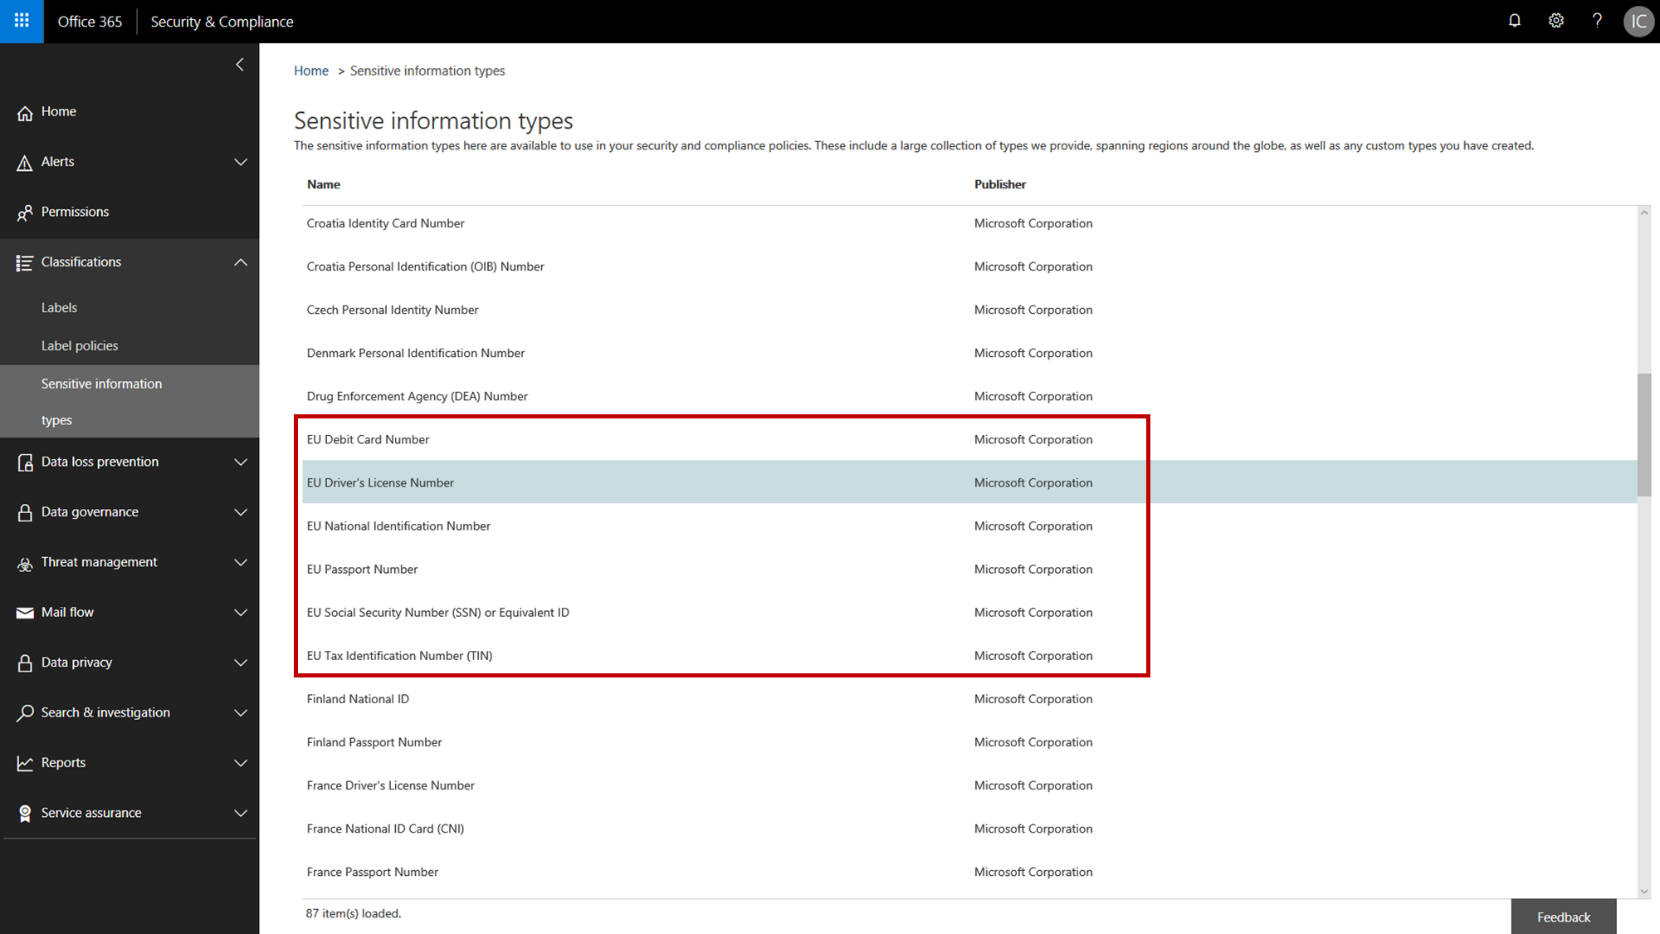Click the Mail flow envelope icon

point(25,612)
